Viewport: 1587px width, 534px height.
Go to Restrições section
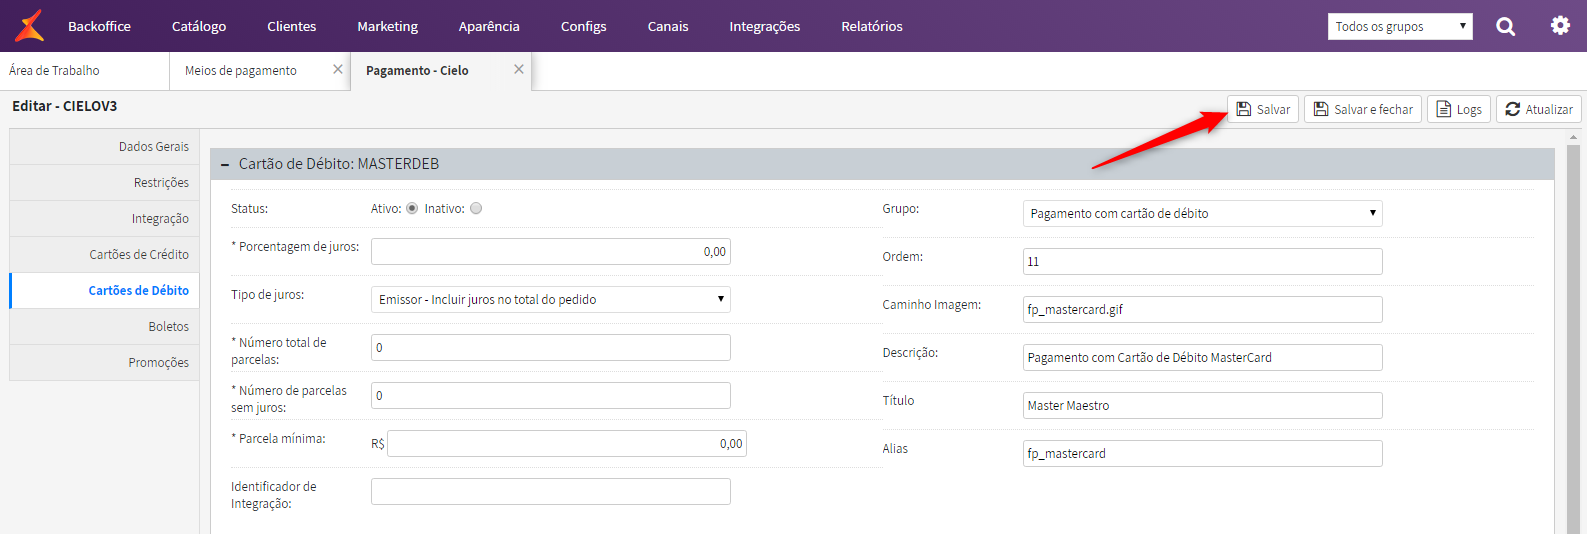[x=104, y=182]
